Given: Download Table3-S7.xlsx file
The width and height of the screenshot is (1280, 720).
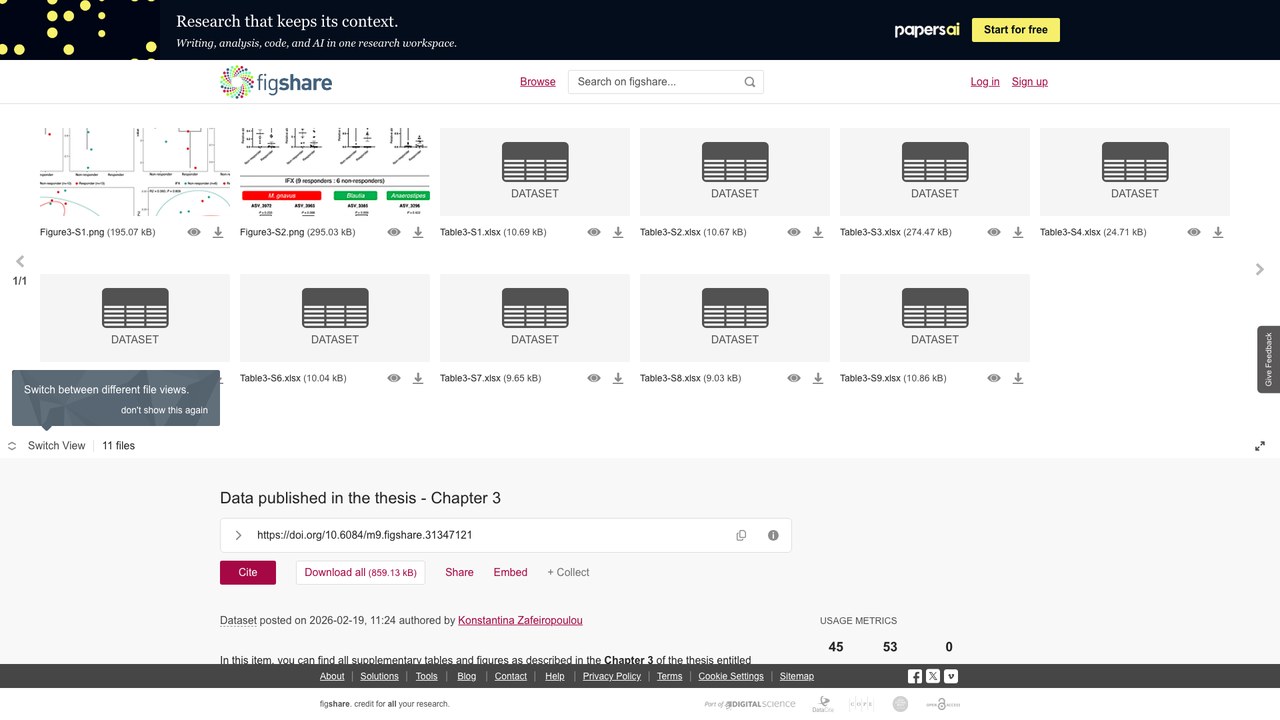Looking at the screenshot, I should [x=618, y=378].
